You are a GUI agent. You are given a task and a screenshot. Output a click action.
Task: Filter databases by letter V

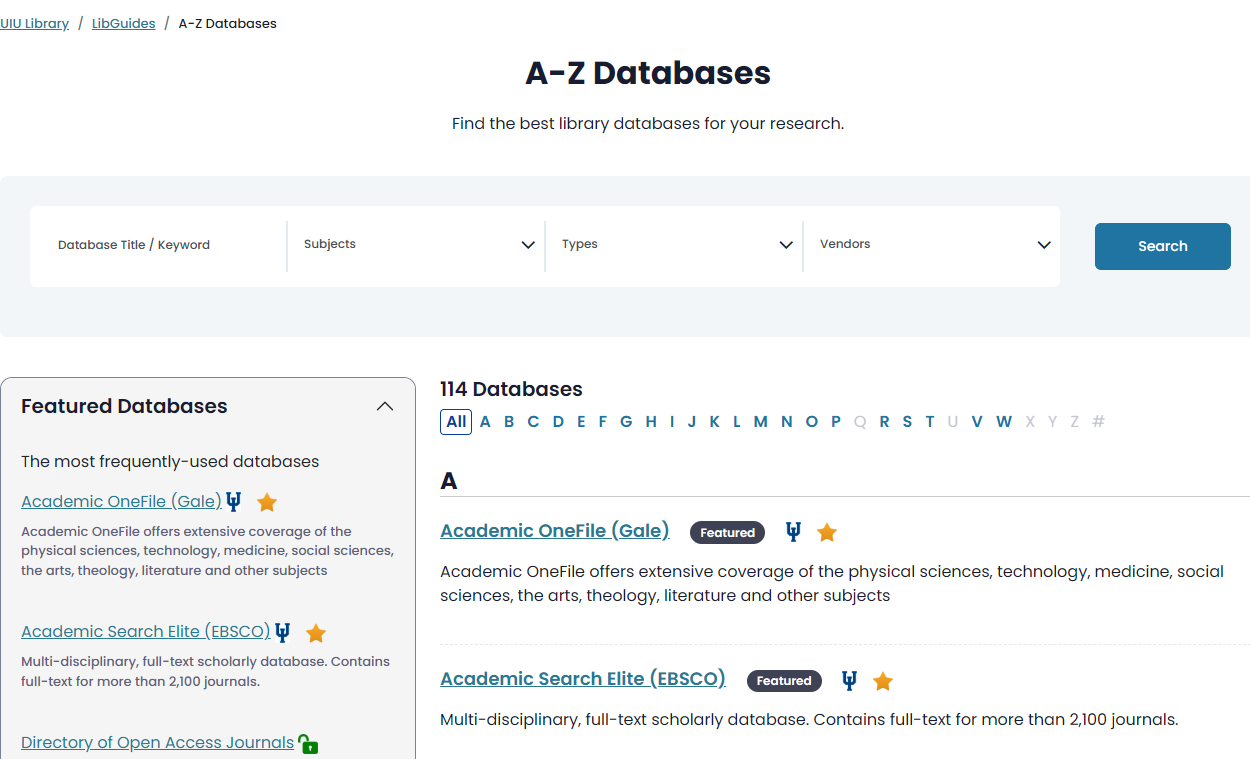[x=977, y=422]
